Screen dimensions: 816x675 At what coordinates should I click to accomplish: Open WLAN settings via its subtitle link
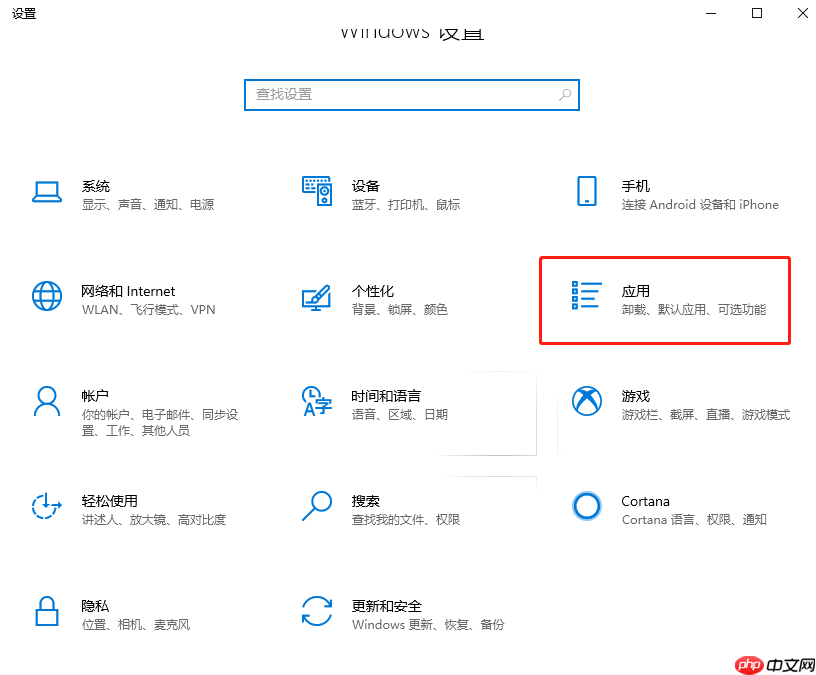pos(94,309)
